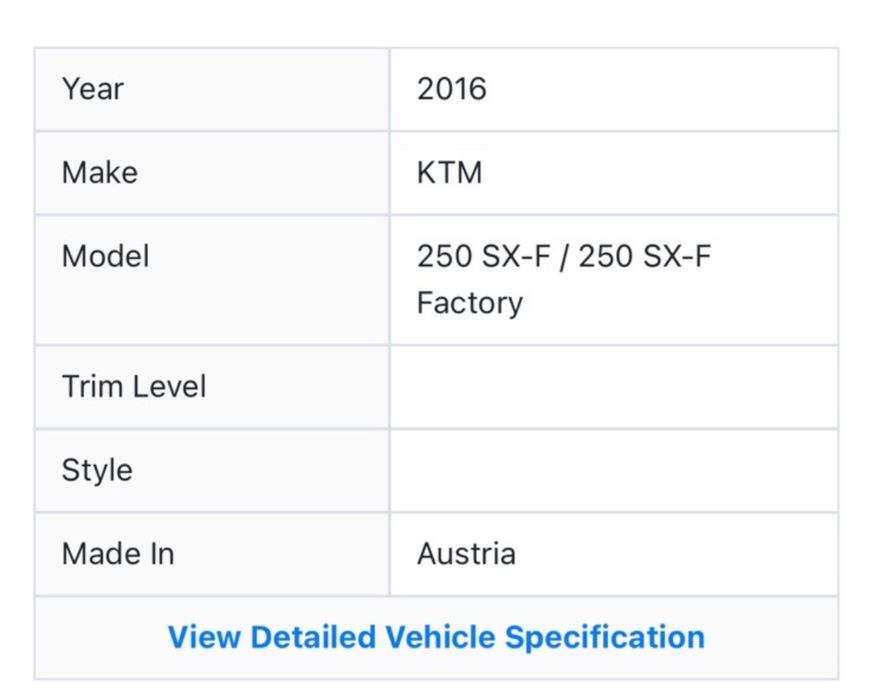This screenshot has width=873, height=700.
Task: Click the Model label cell
Action: (x=105, y=256)
